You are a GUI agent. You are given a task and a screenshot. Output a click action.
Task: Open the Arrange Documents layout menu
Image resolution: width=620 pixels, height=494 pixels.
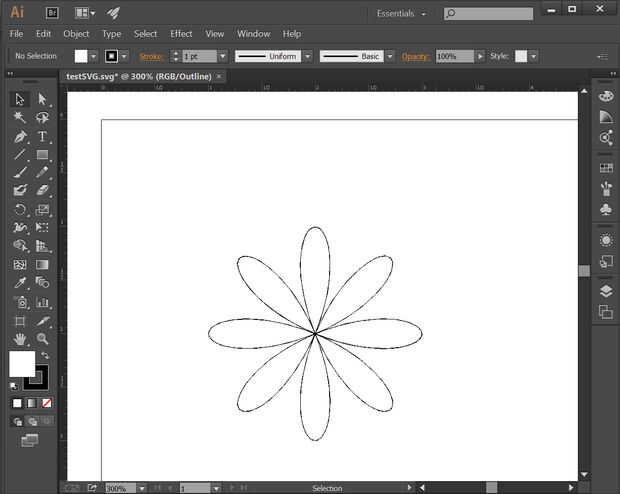[85, 13]
